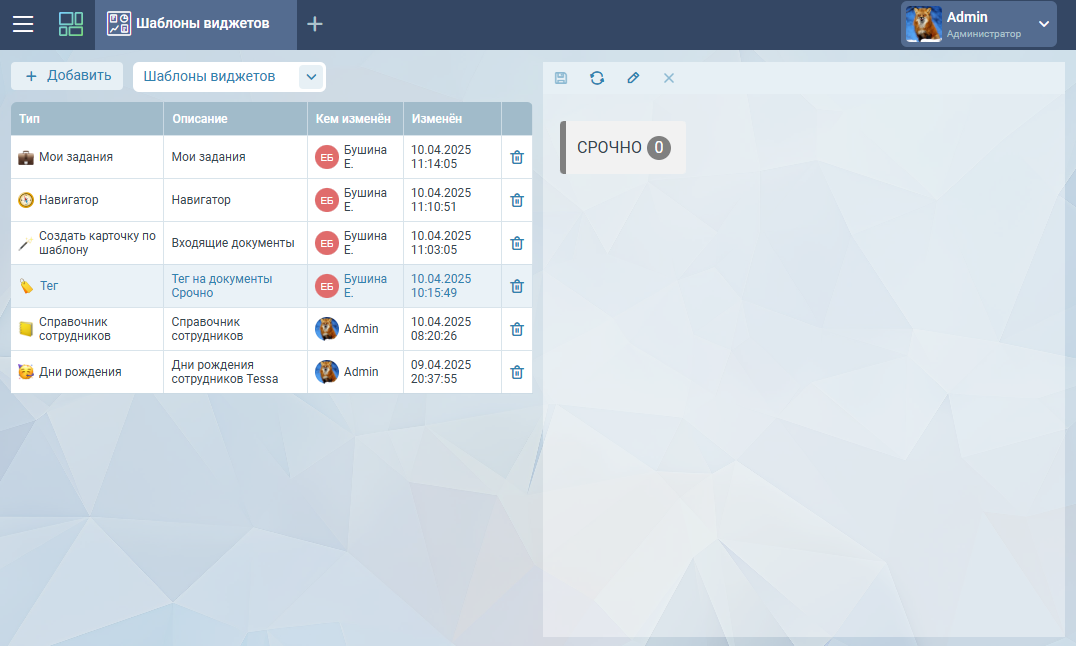The image size is (1076, 646).
Task: Sort by the Изменён column header
Action: 437,119
